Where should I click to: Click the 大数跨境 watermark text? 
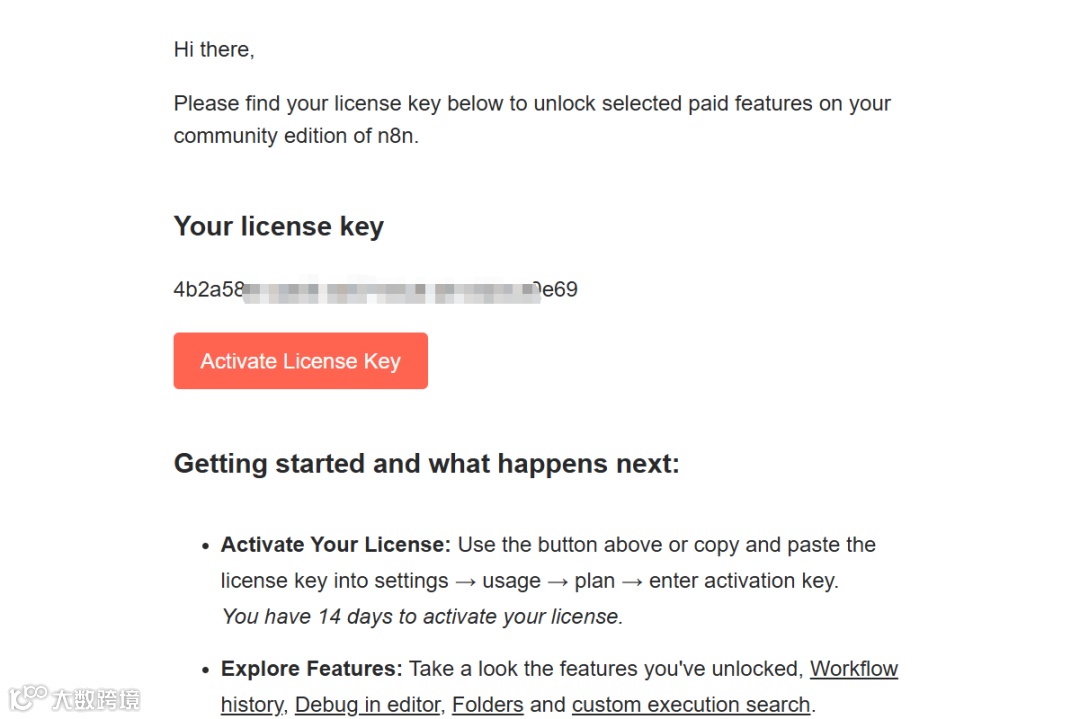(x=96, y=699)
